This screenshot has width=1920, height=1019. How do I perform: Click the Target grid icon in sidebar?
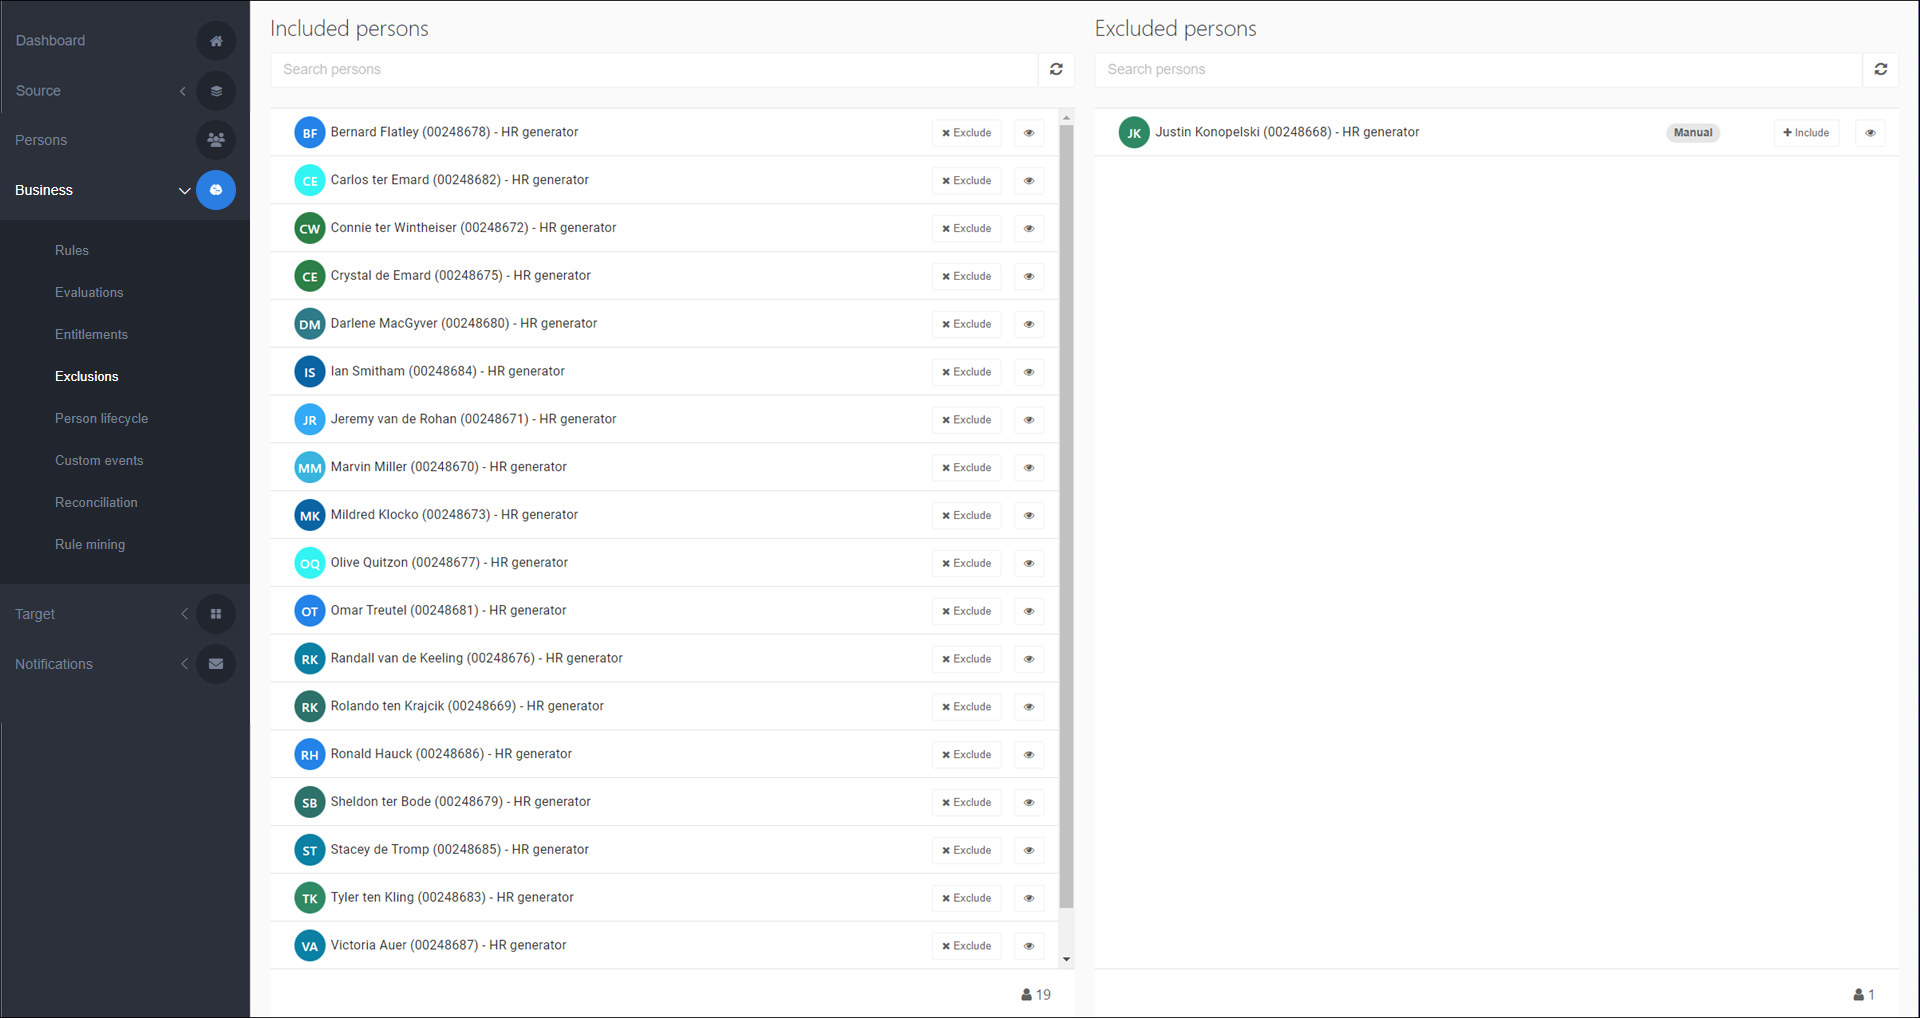click(x=216, y=614)
